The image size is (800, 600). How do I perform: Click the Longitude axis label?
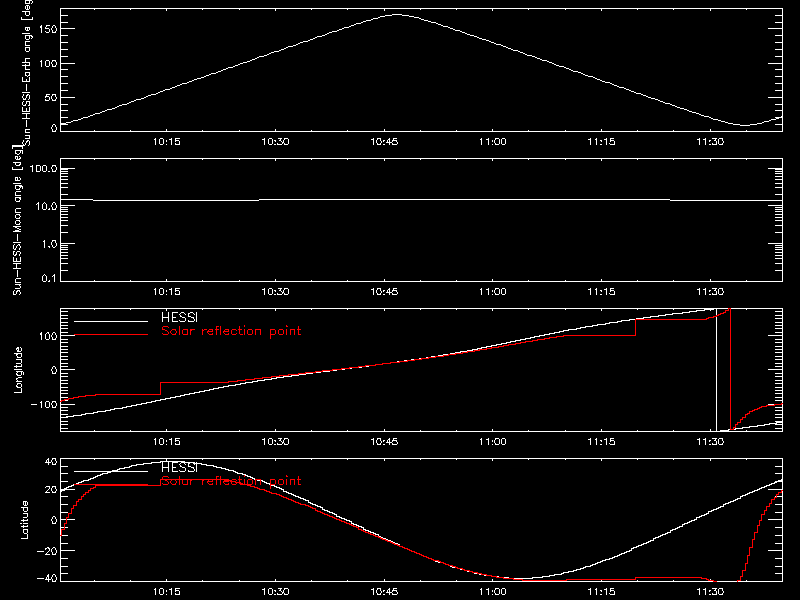tap(18, 370)
